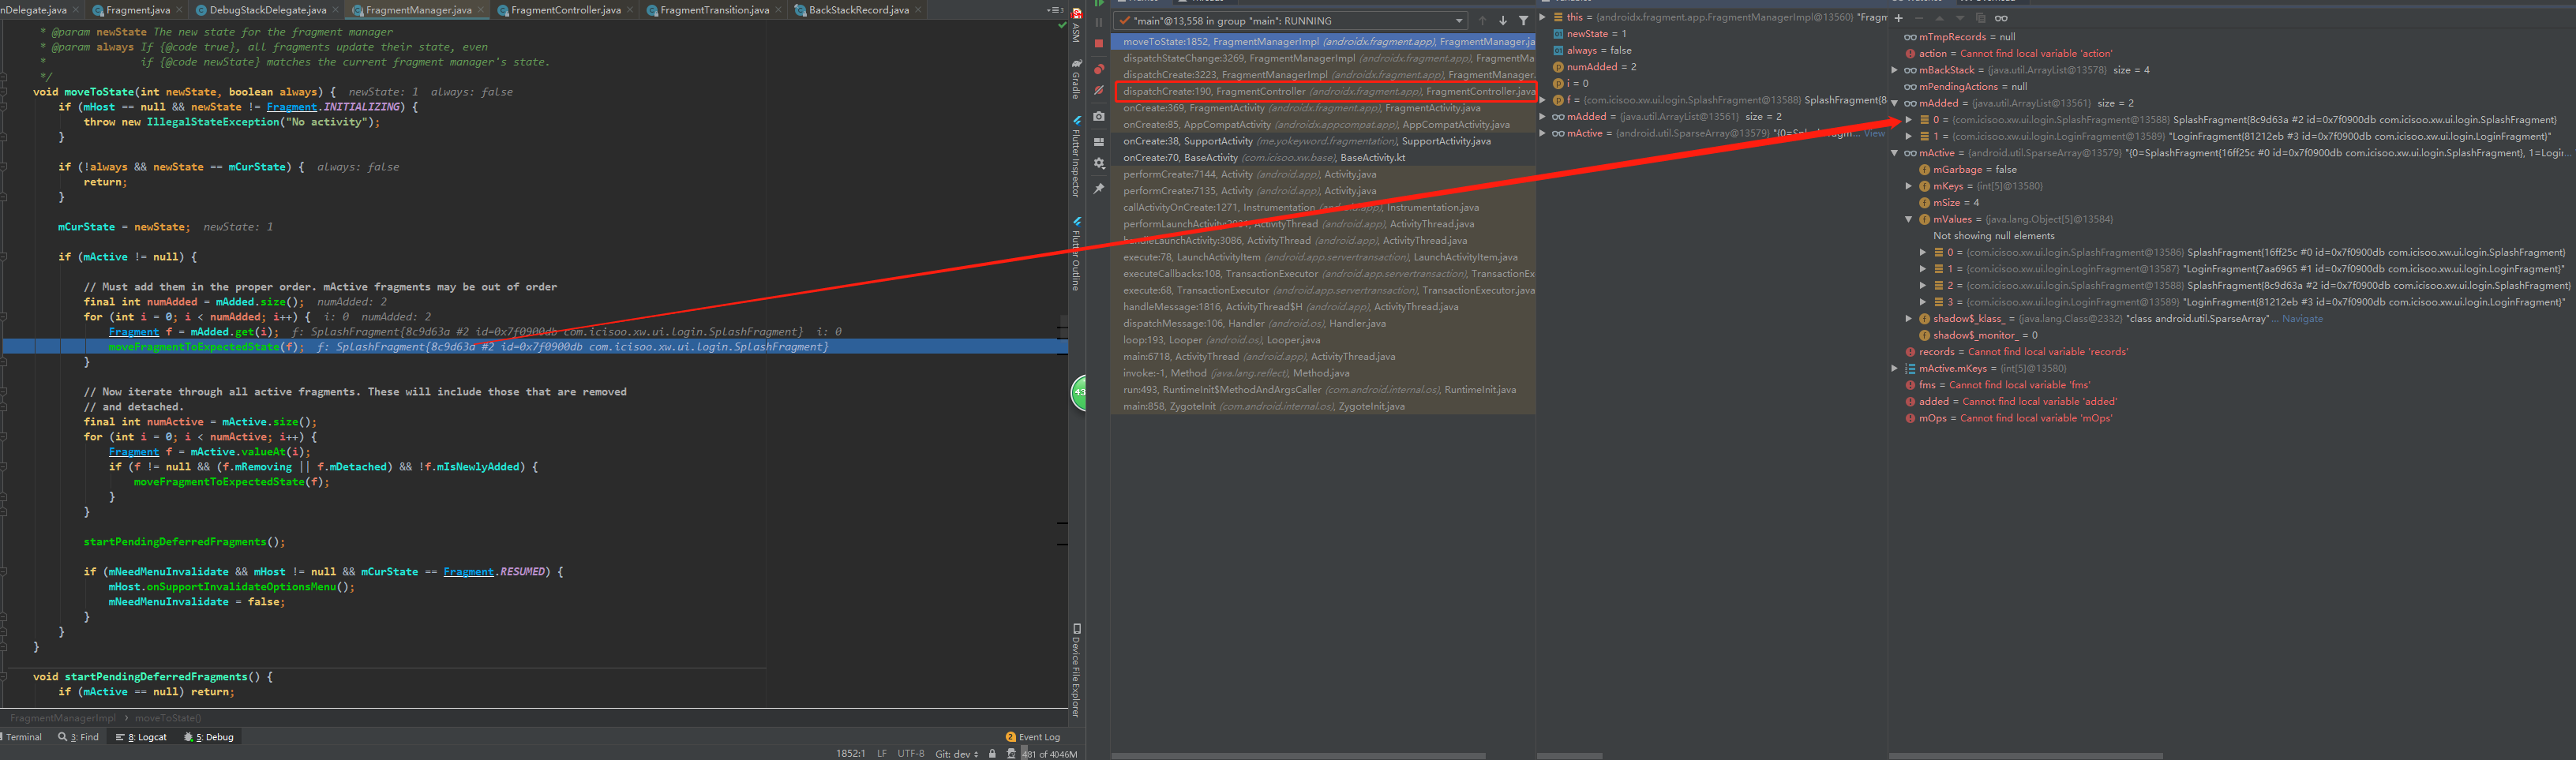Add a new watch with plus icon
Viewport: 2576px width, 760px height.
point(1899,18)
